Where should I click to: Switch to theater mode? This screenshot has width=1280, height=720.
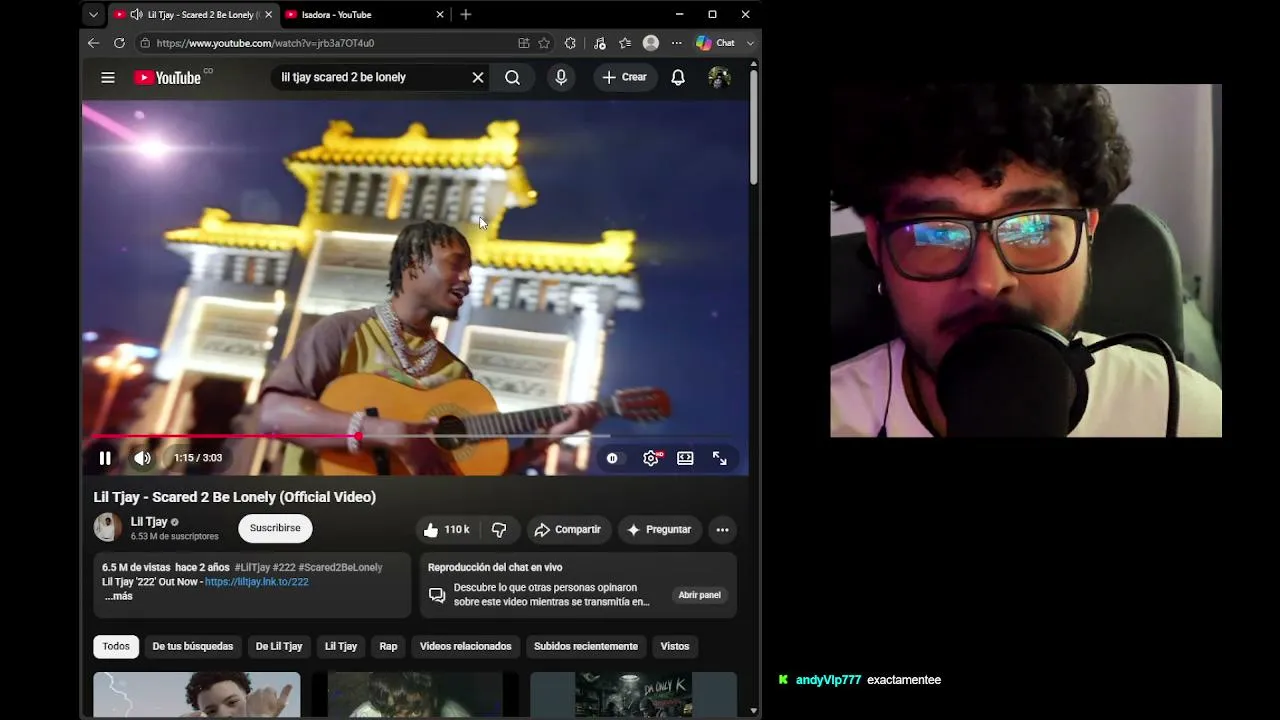tap(685, 458)
